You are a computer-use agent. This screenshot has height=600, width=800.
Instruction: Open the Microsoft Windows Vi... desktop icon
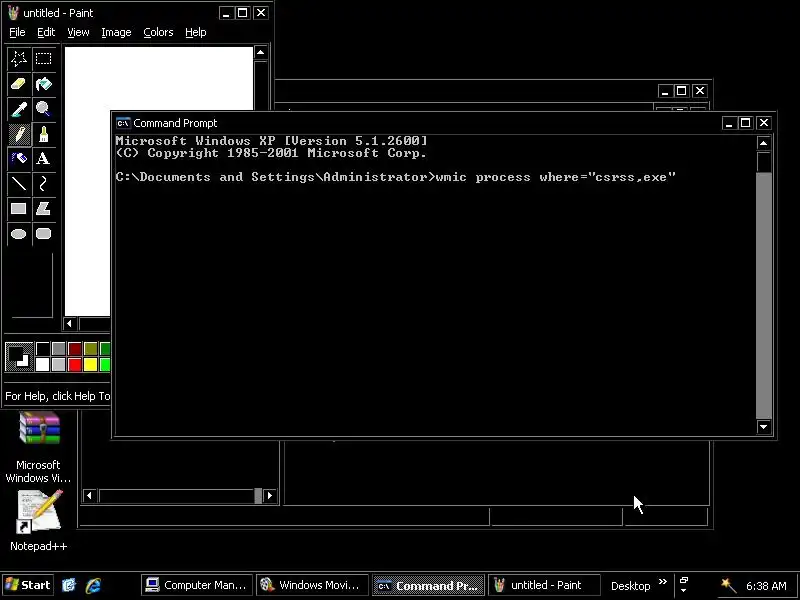point(39,447)
